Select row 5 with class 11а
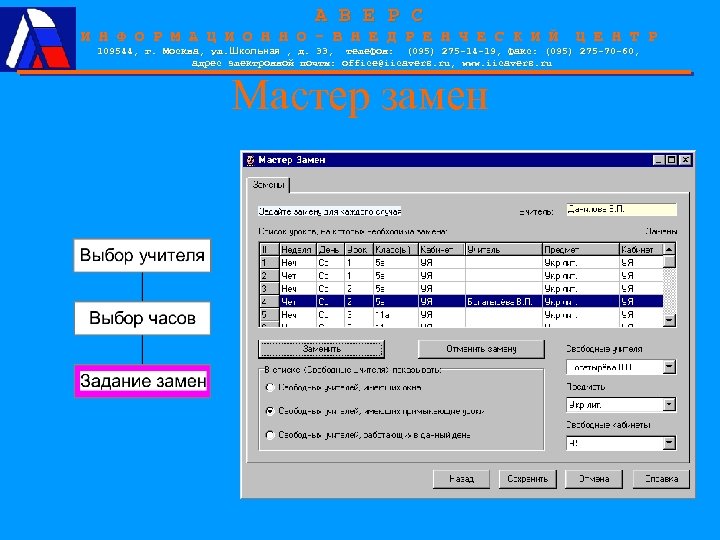Viewport: 720px width, 540px height. pyautogui.click(x=461, y=315)
